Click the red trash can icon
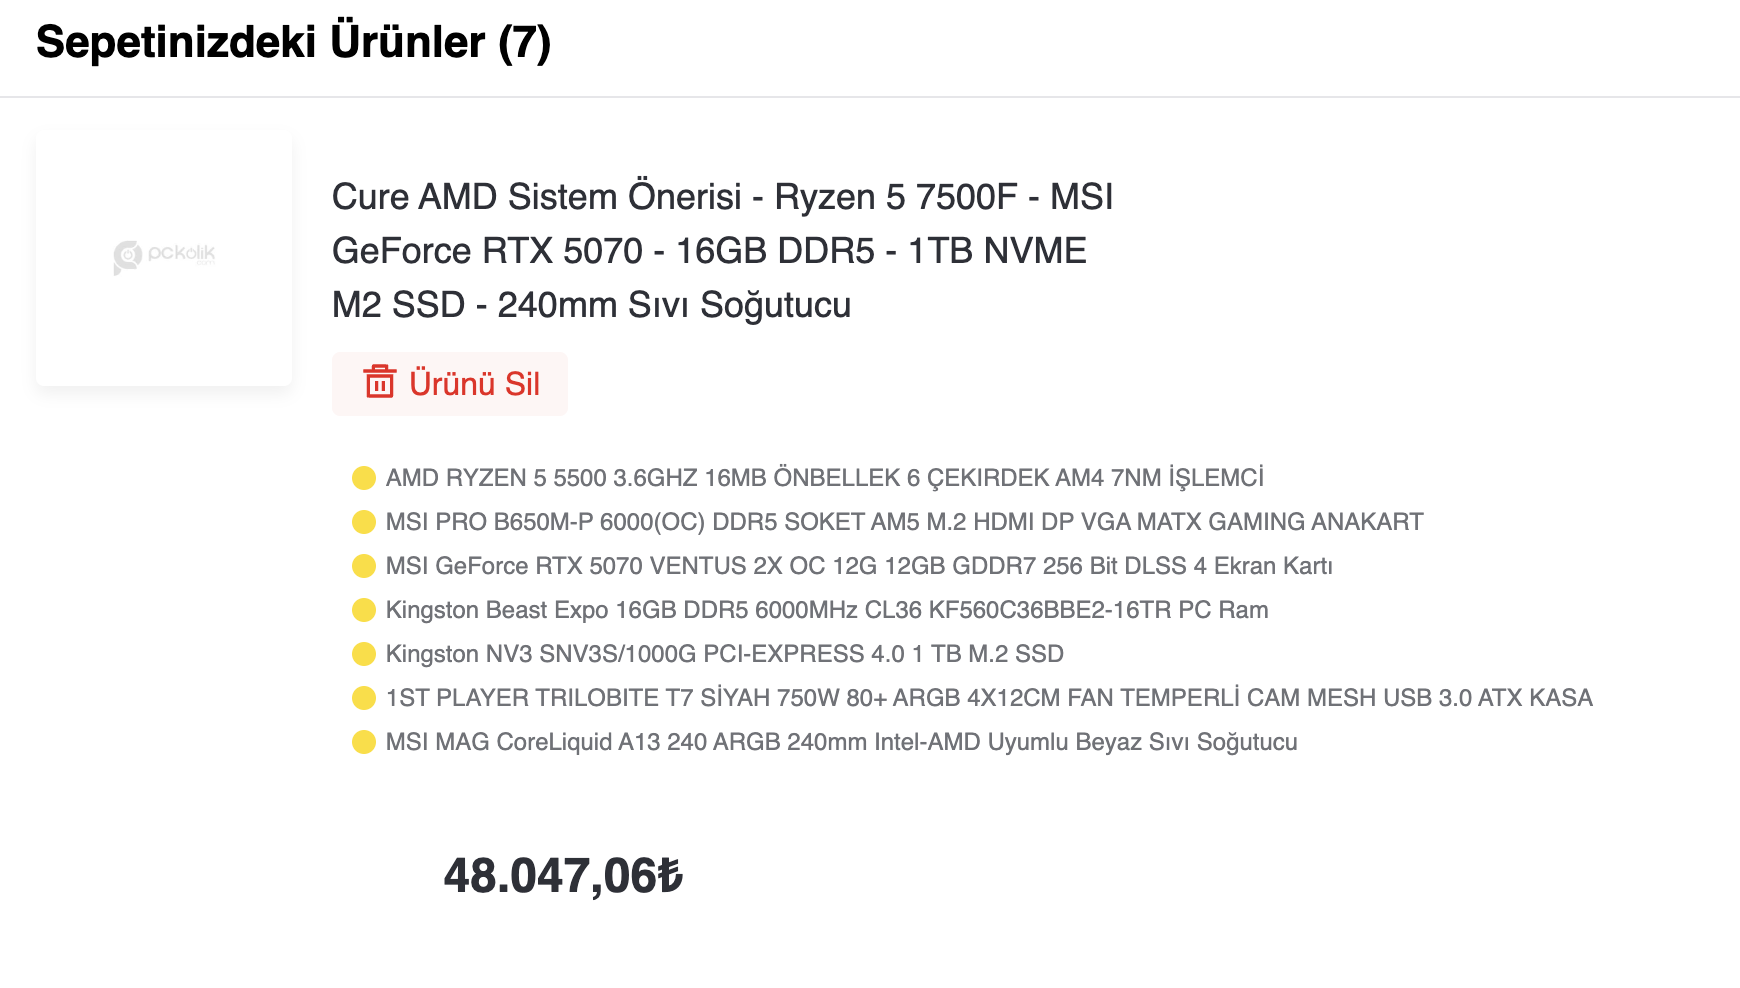 pyautogui.click(x=379, y=382)
